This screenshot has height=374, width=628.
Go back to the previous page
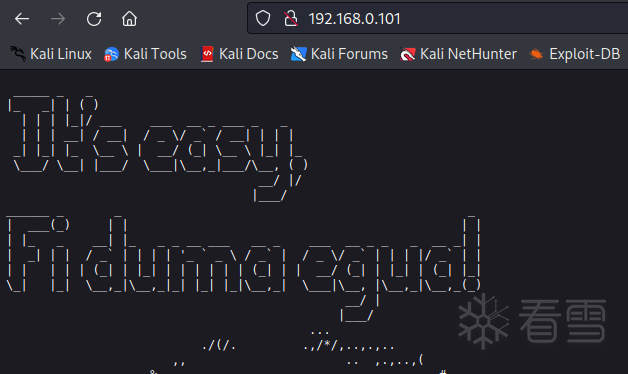[22, 19]
